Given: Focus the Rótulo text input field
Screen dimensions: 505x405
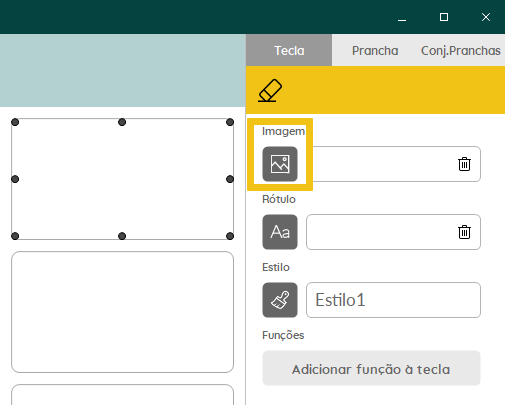Looking at the screenshot, I should coord(393,232).
